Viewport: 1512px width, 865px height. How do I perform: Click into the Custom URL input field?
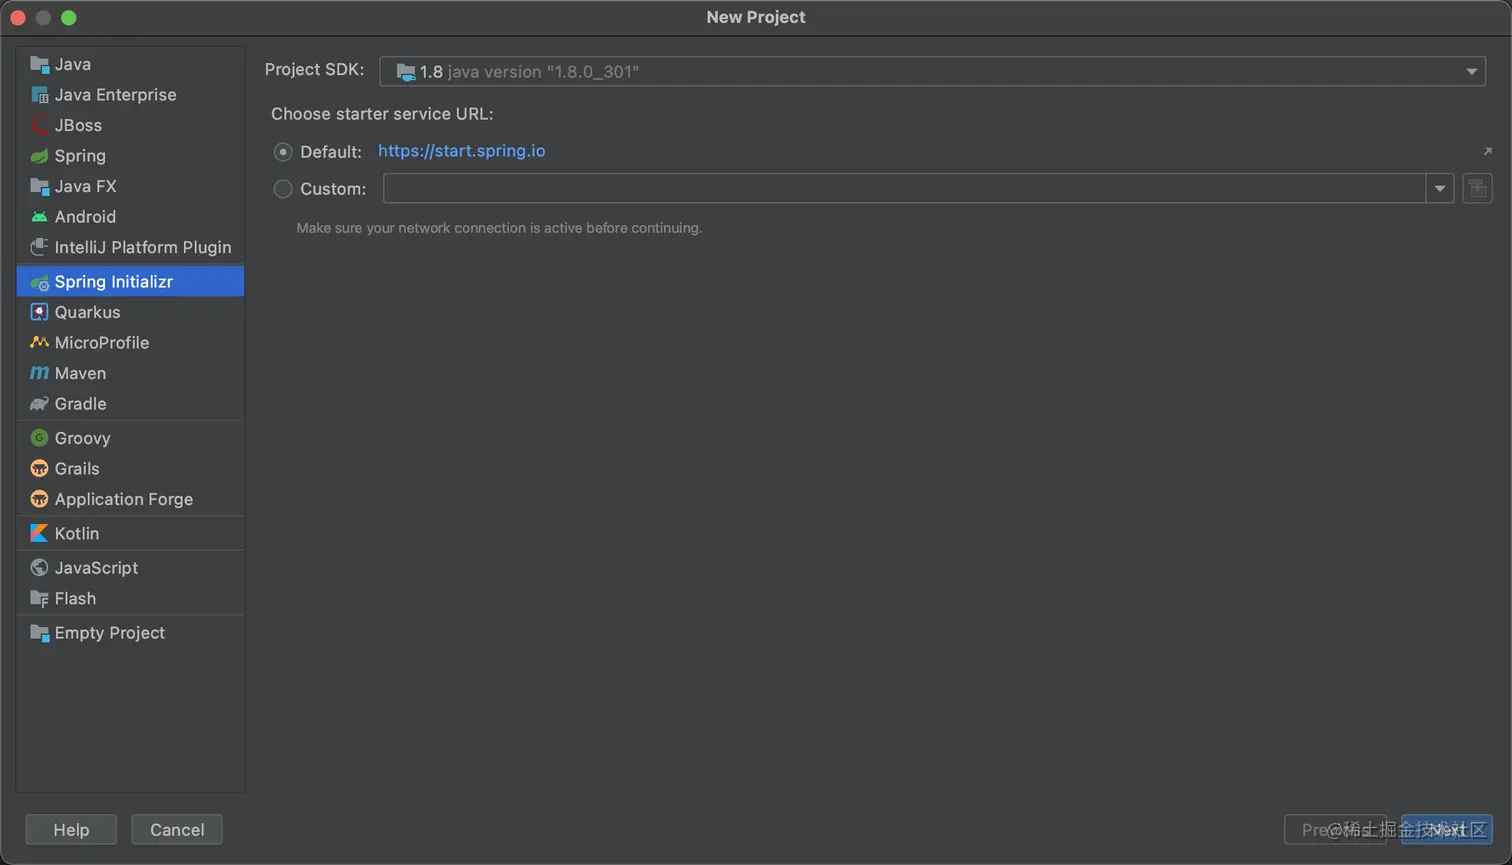(x=904, y=188)
